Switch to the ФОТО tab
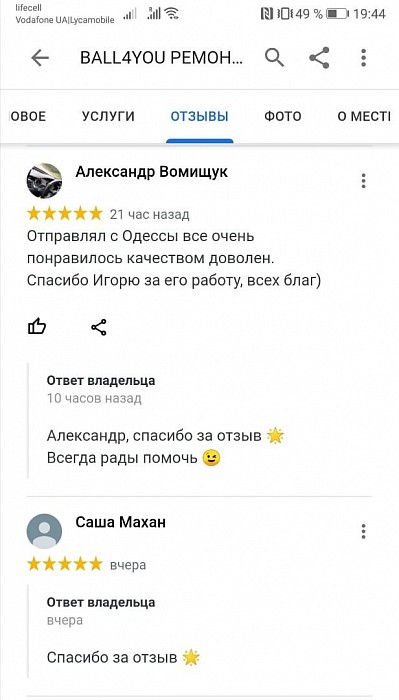Viewport: 399px width, 700px height. coord(283,117)
